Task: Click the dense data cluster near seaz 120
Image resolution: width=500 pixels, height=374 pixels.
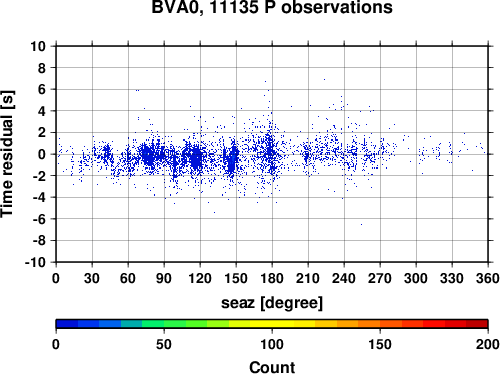Action: point(197,158)
